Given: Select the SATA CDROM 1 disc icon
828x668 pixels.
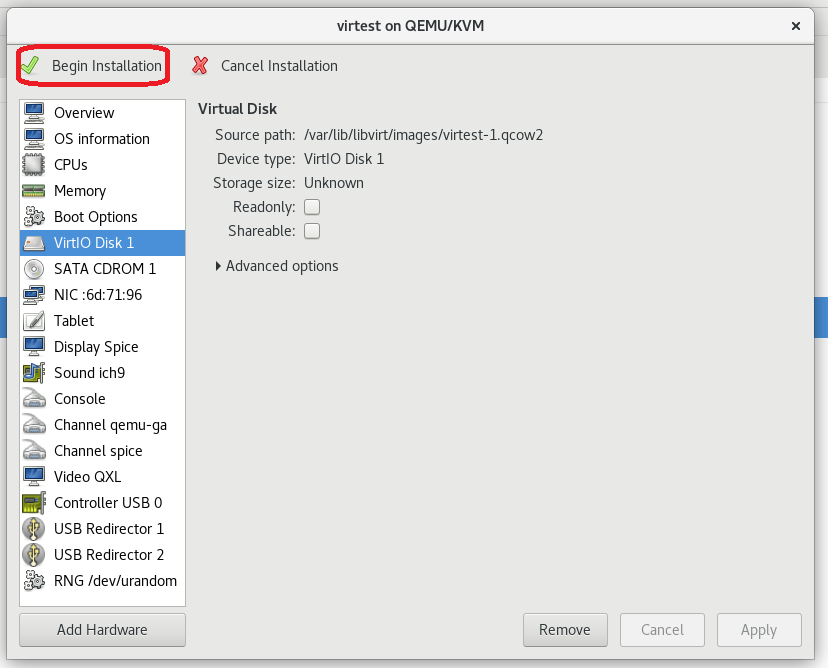Looking at the screenshot, I should coord(34,269).
